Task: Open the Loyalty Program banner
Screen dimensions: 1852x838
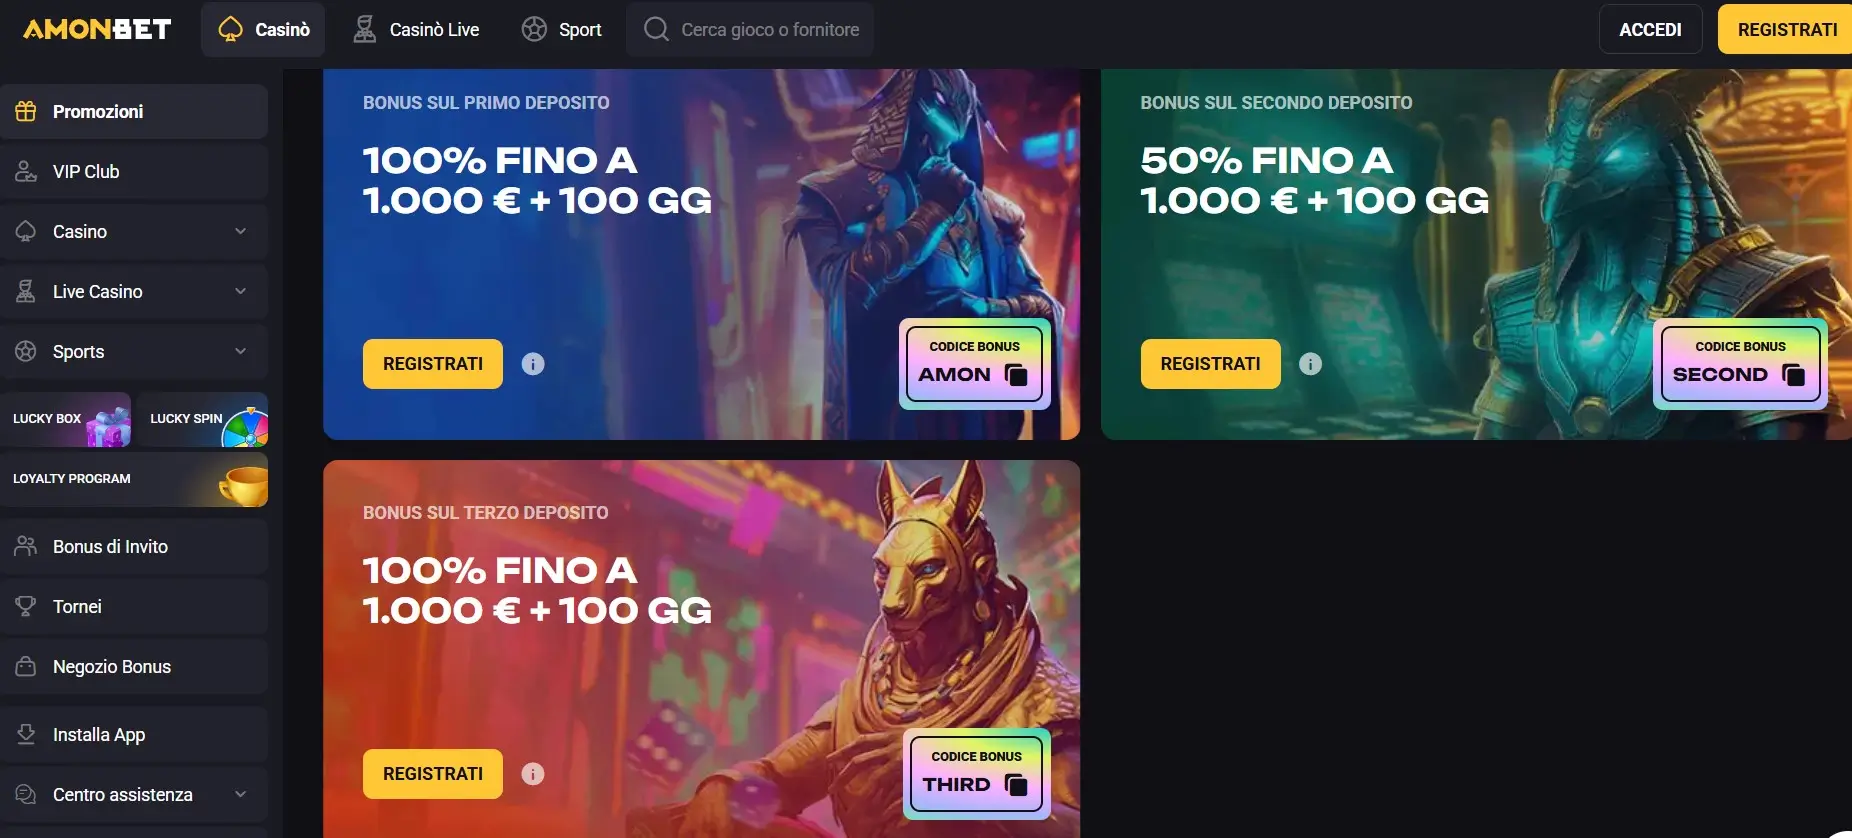Action: [134, 479]
